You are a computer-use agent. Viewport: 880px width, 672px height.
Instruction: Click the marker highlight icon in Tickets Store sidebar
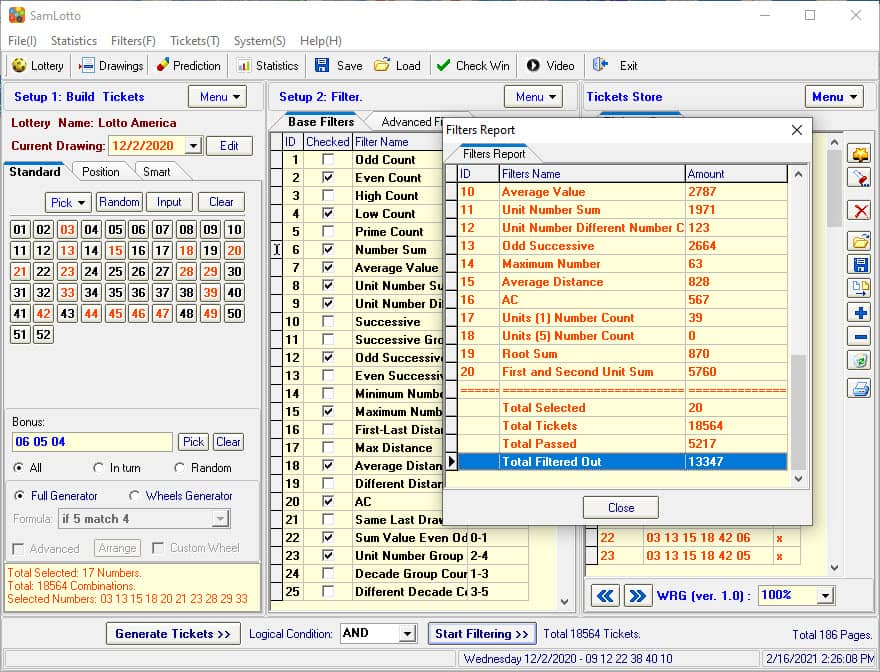tap(860, 177)
